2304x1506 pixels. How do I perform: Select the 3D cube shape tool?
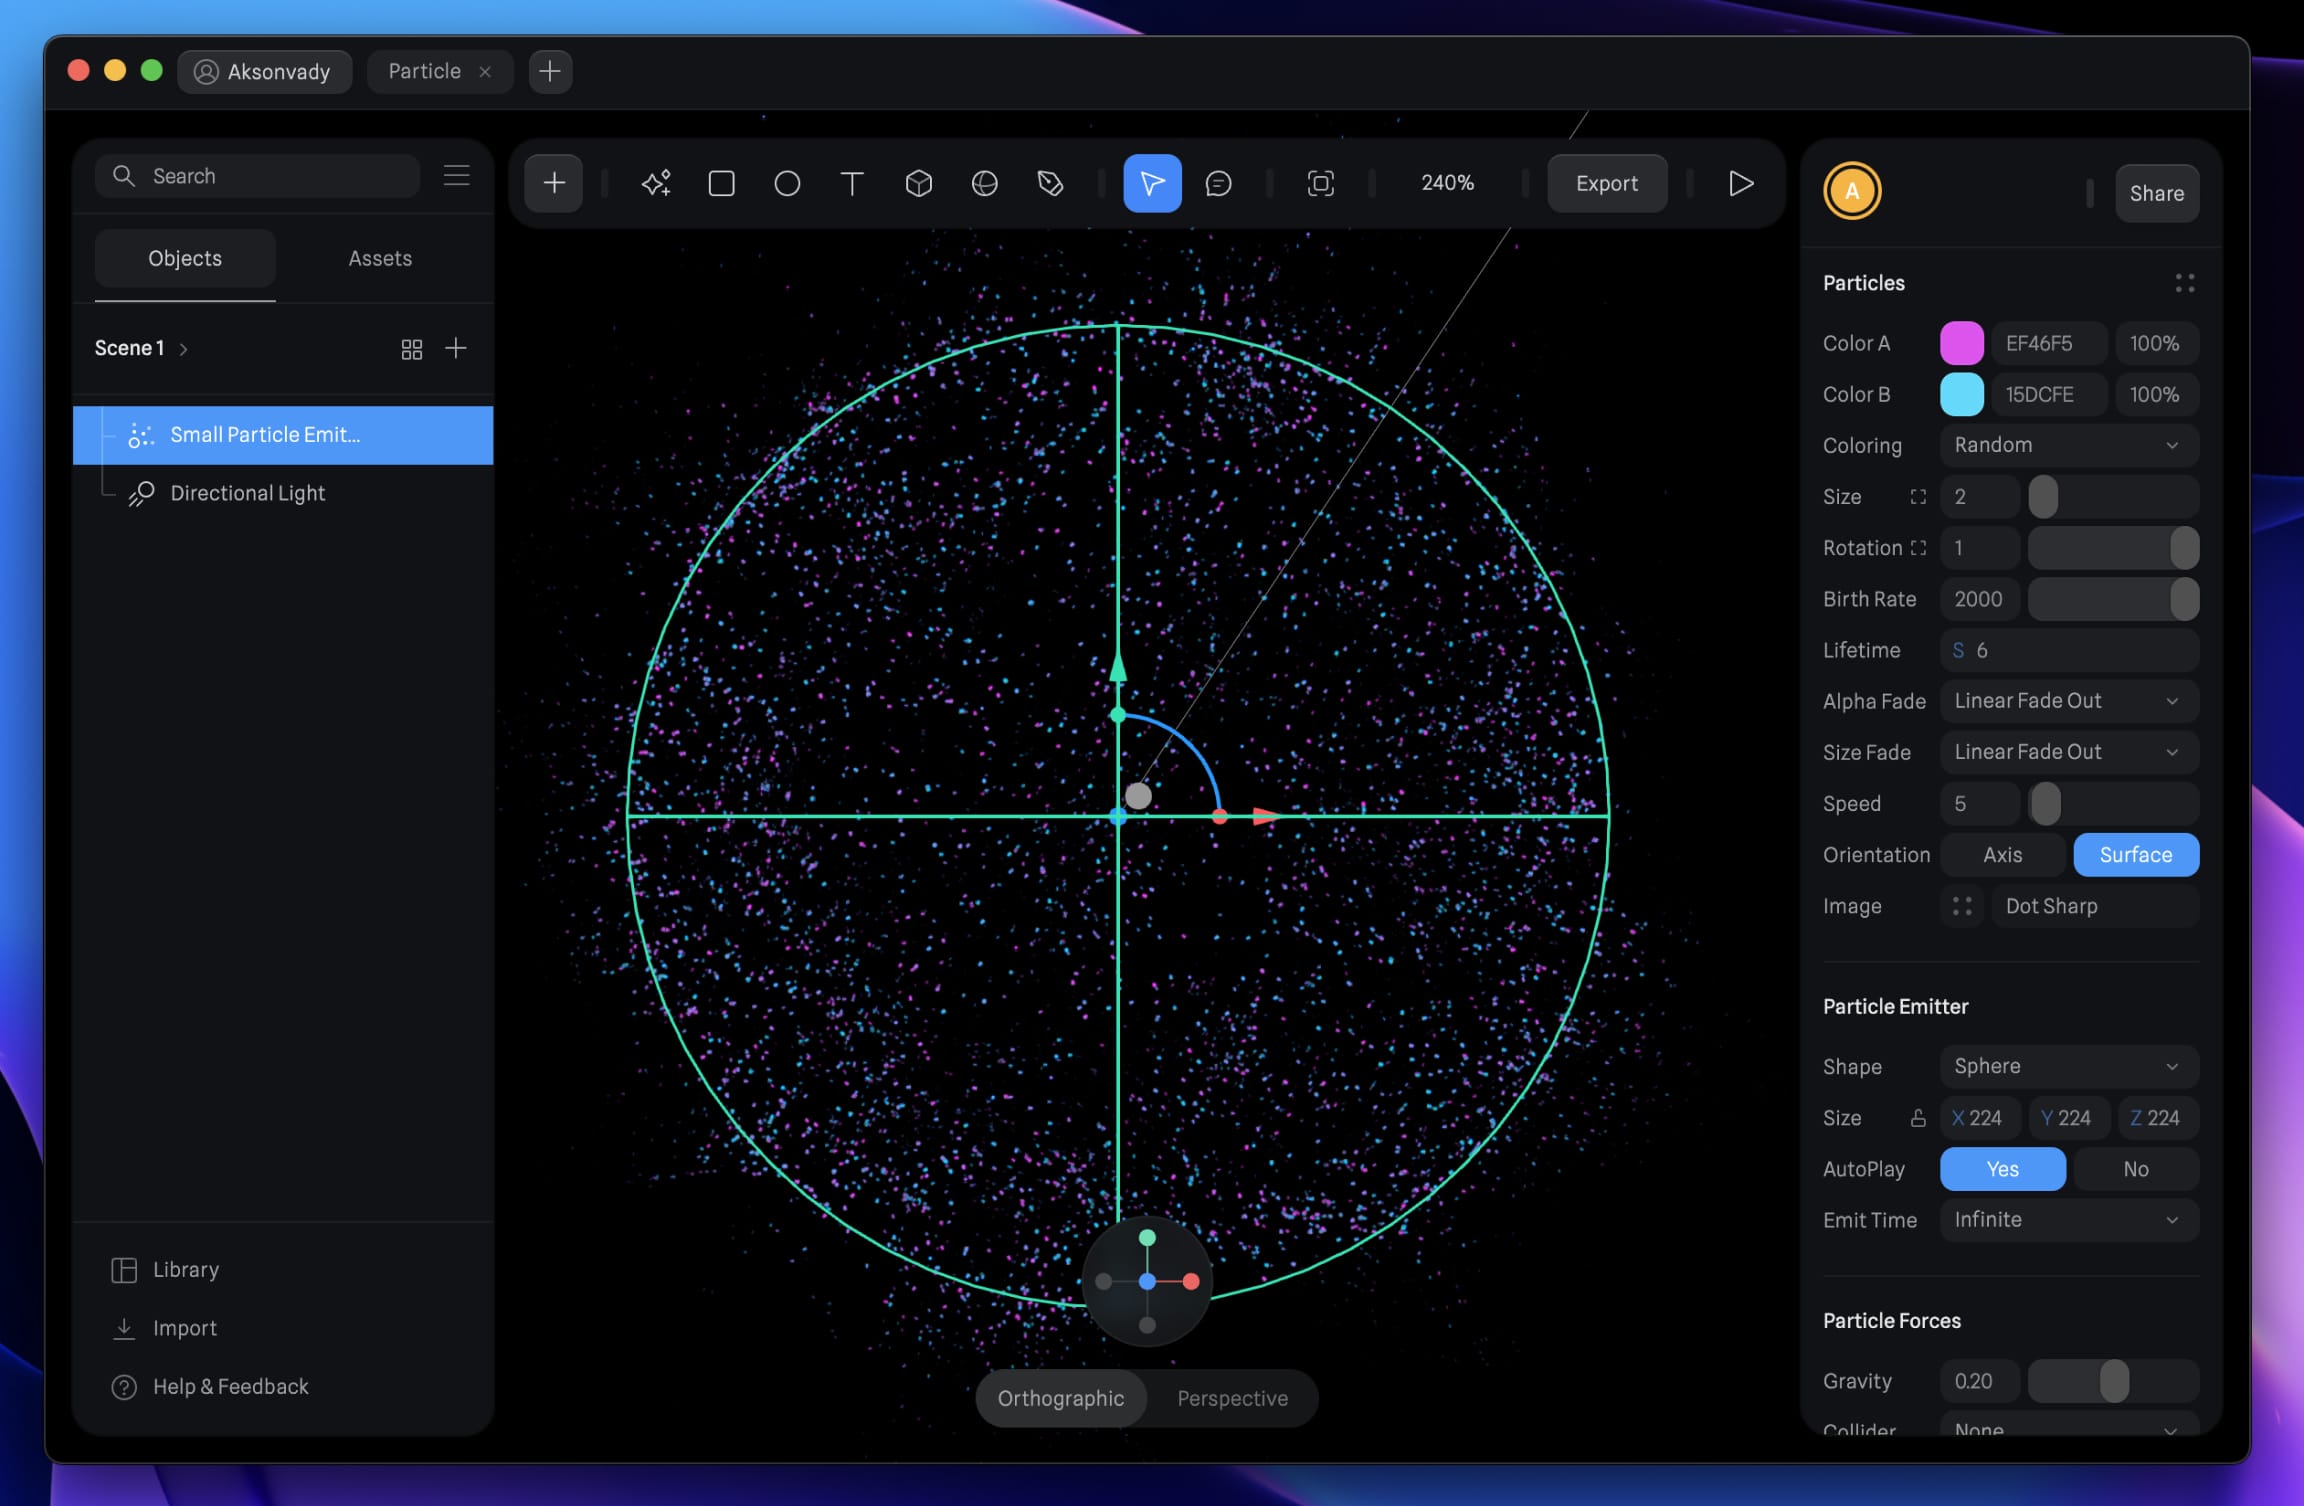pyautogui.click(x=918, y=183)
